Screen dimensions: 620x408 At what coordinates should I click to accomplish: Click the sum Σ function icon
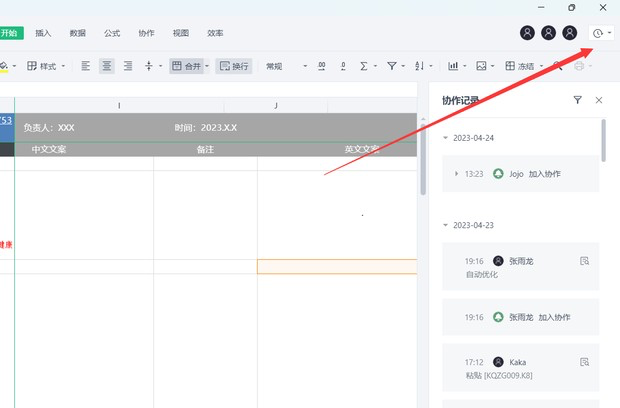tap(364, 66)
